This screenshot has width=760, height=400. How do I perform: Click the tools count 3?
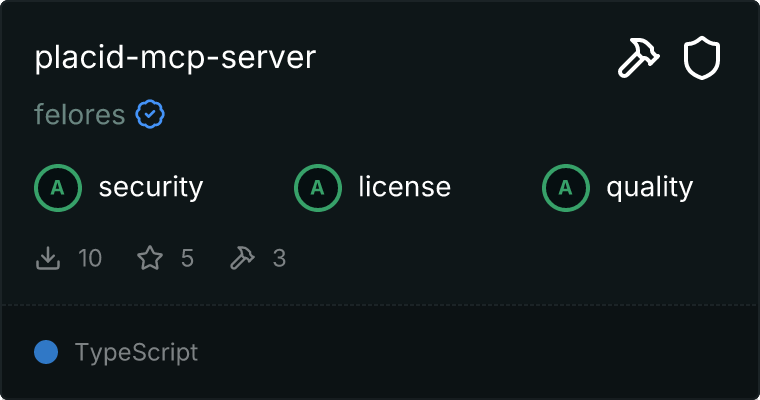pyautogui.click(x=279, y=258)
